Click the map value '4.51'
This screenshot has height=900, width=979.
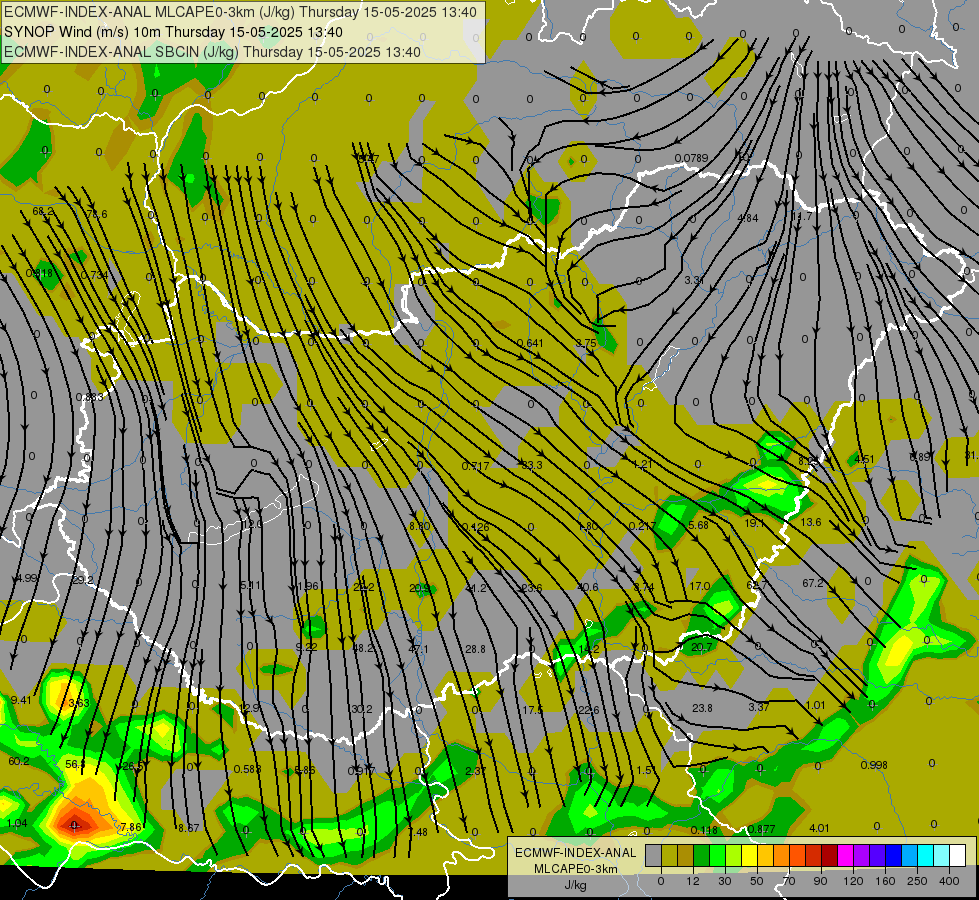864,460
